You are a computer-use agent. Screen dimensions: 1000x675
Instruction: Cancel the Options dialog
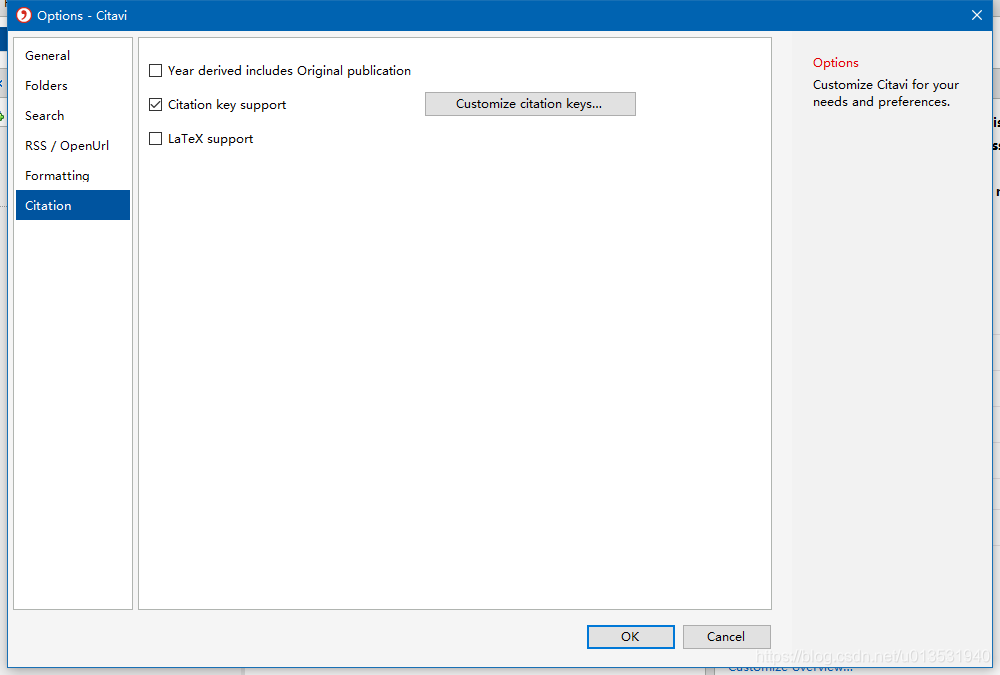click(x=726, y=637)
